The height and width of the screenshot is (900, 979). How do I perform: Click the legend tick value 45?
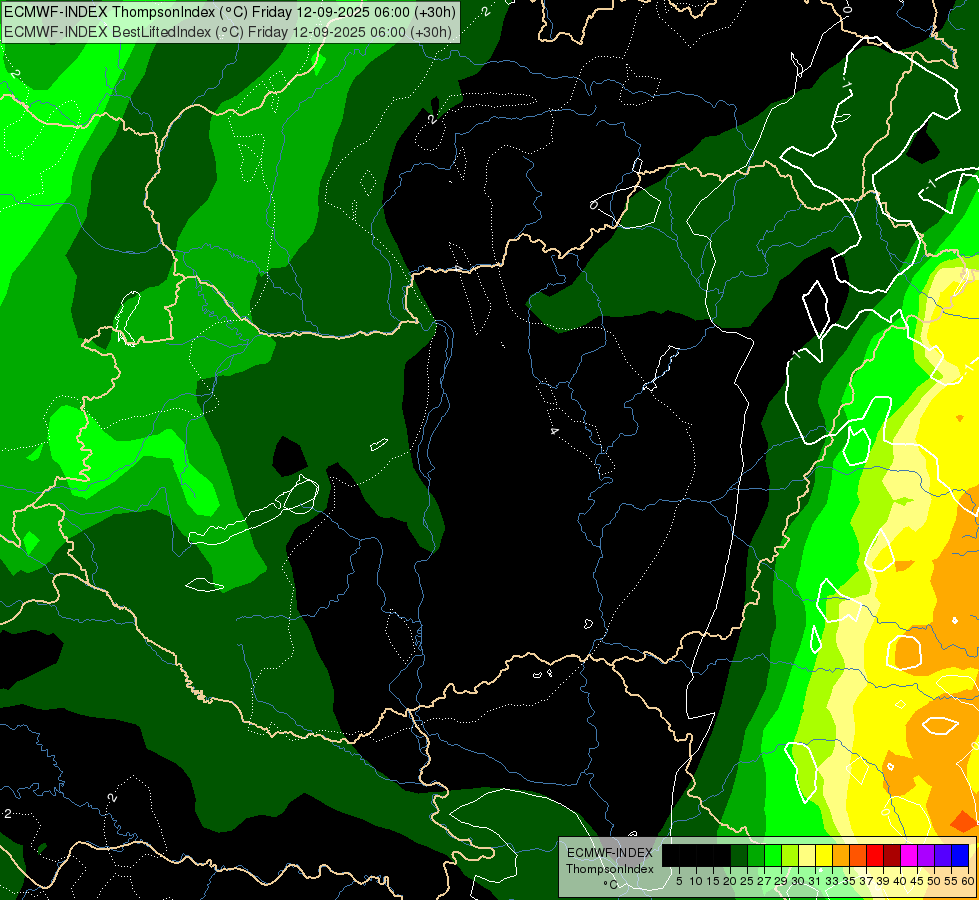pyautogui.click(x=918, y=881)
